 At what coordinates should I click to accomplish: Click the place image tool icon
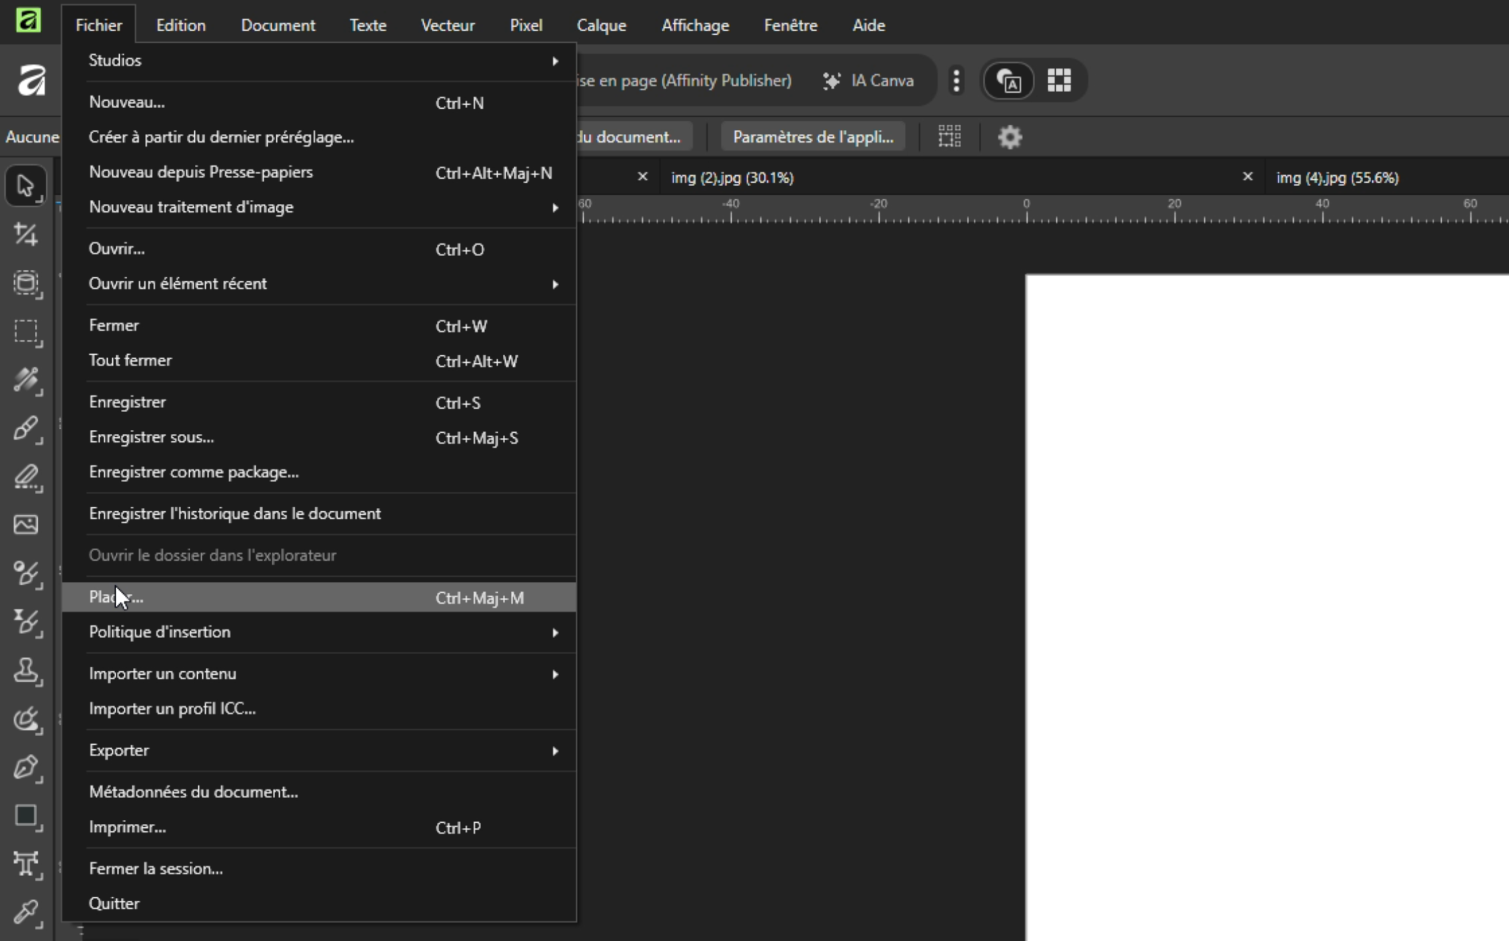click(x=26, y=525)
